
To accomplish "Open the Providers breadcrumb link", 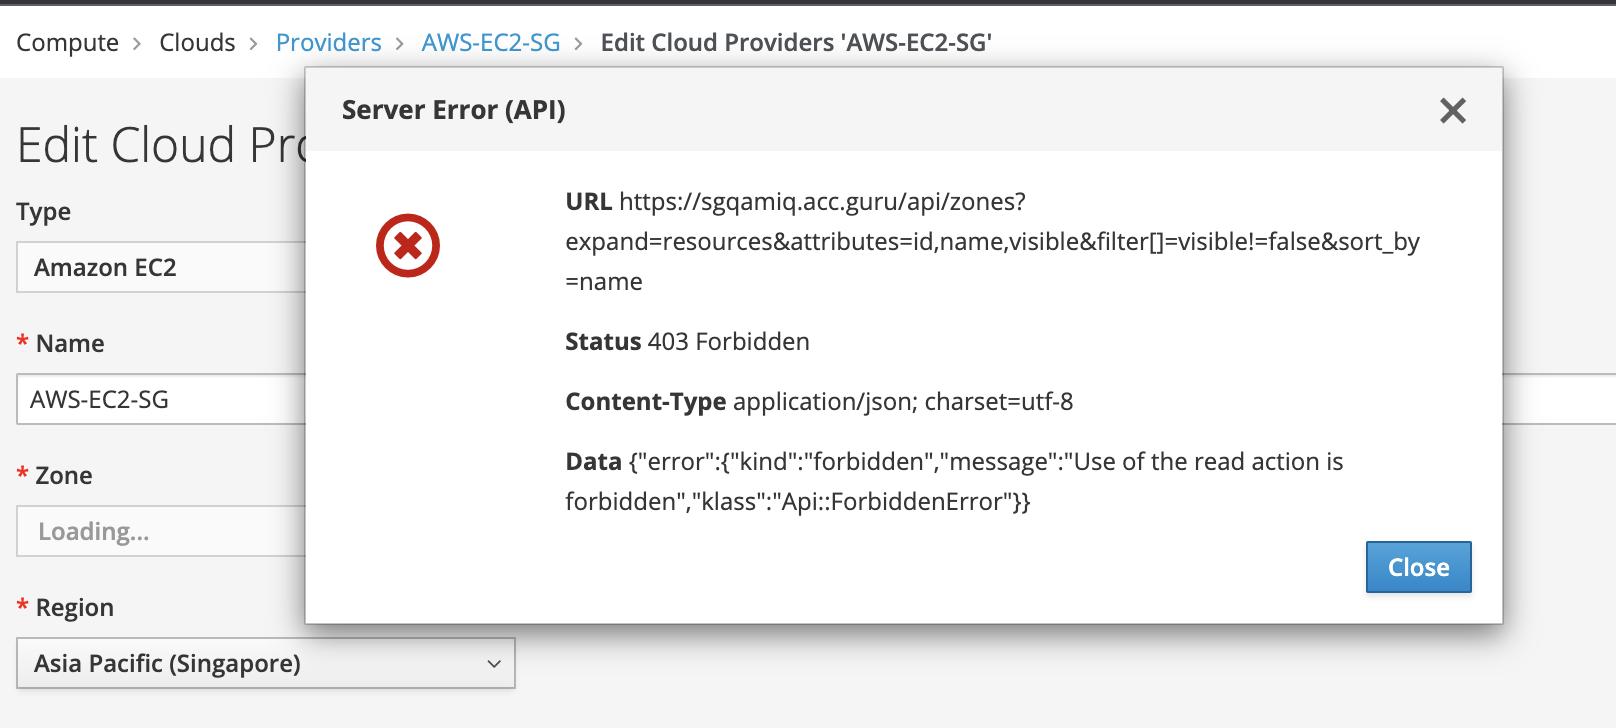I will point(328,43).
